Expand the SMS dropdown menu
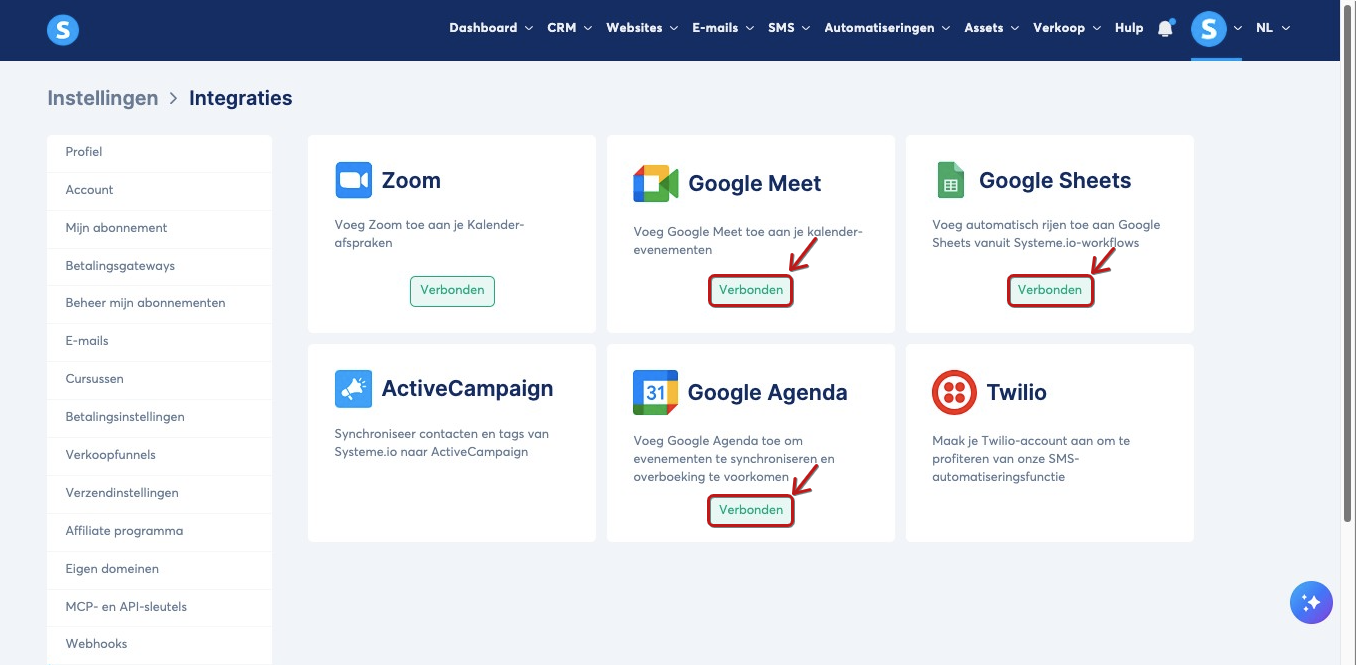This screenshot has height=665, width=1358. 788,28
